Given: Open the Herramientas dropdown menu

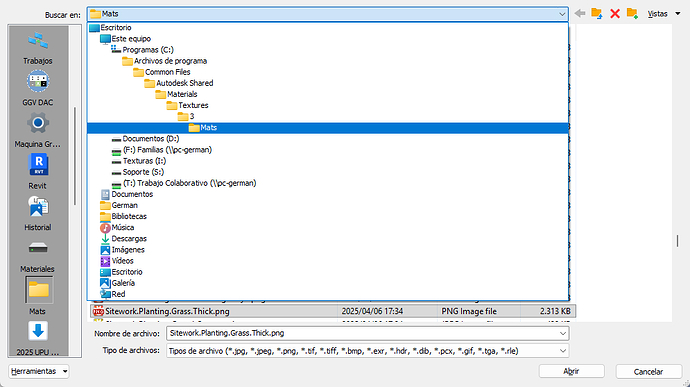Looking at the screenshot, I should [x=39, y=371].
